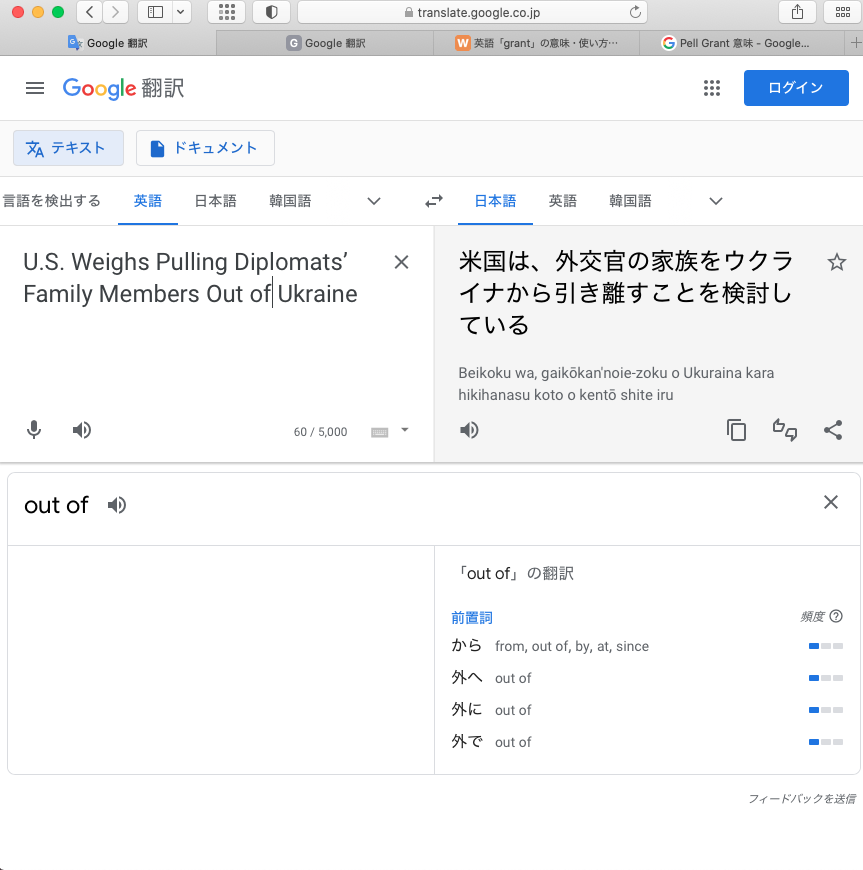863x870 pixels.
Task: Expand the source language list
Action: [374, 201]
